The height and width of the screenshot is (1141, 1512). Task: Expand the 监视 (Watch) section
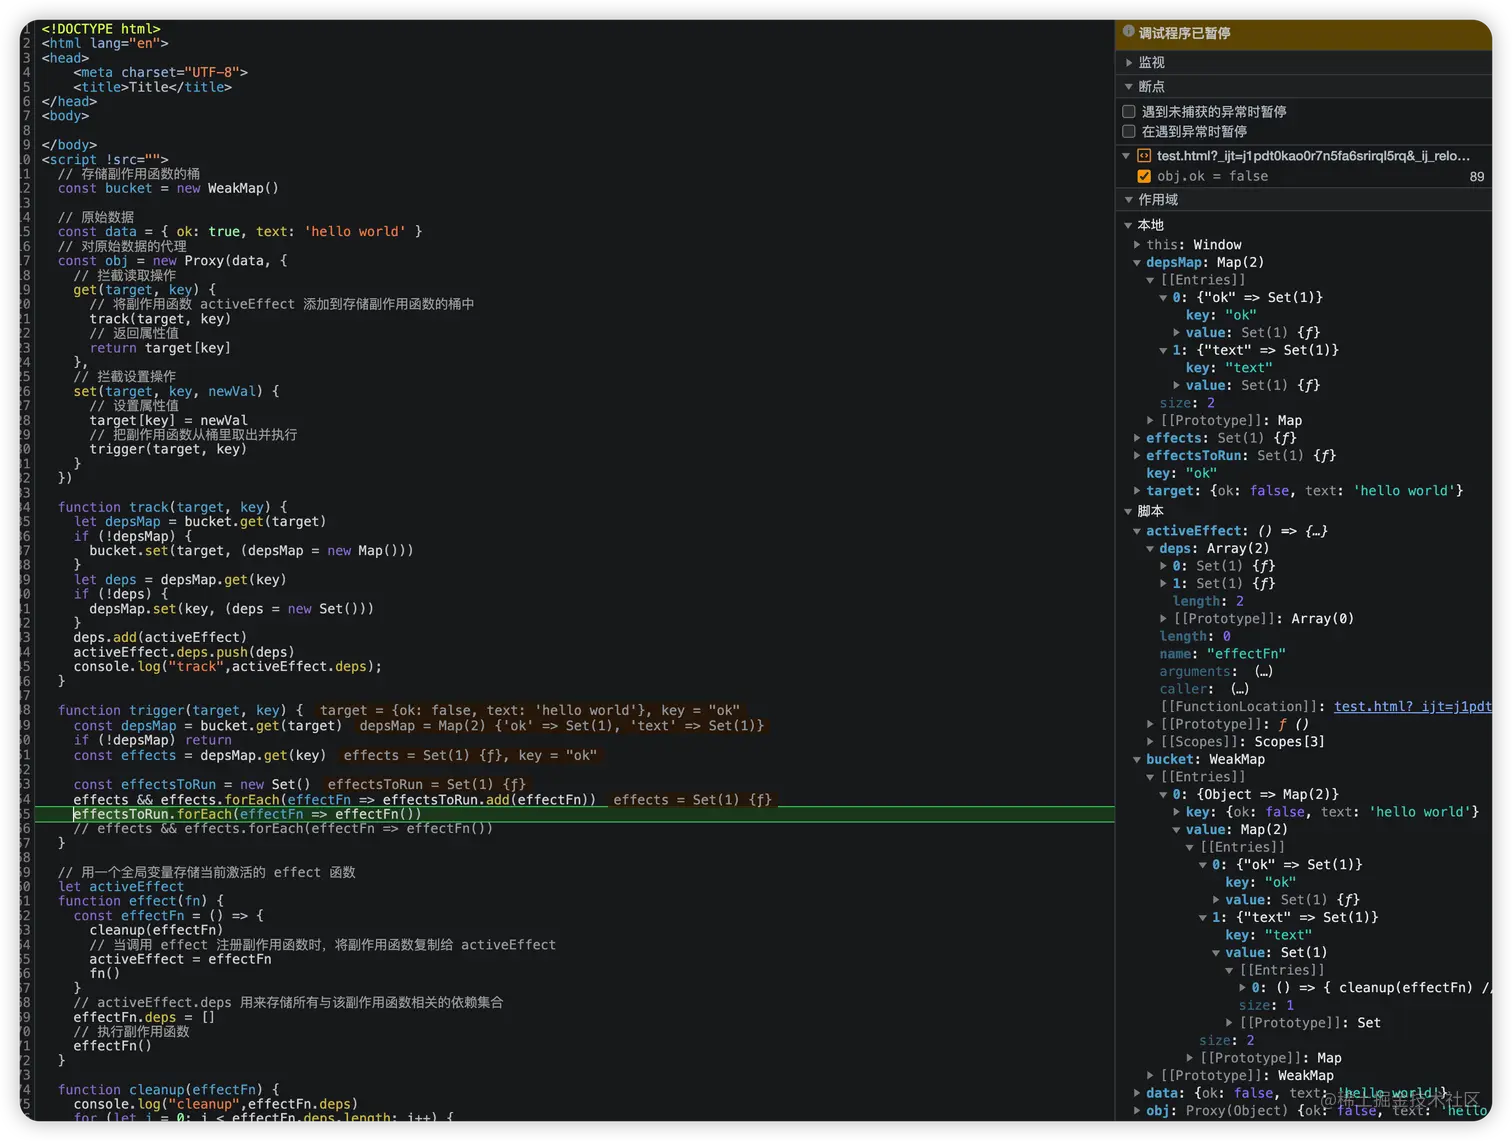(x=1129, y=62)
